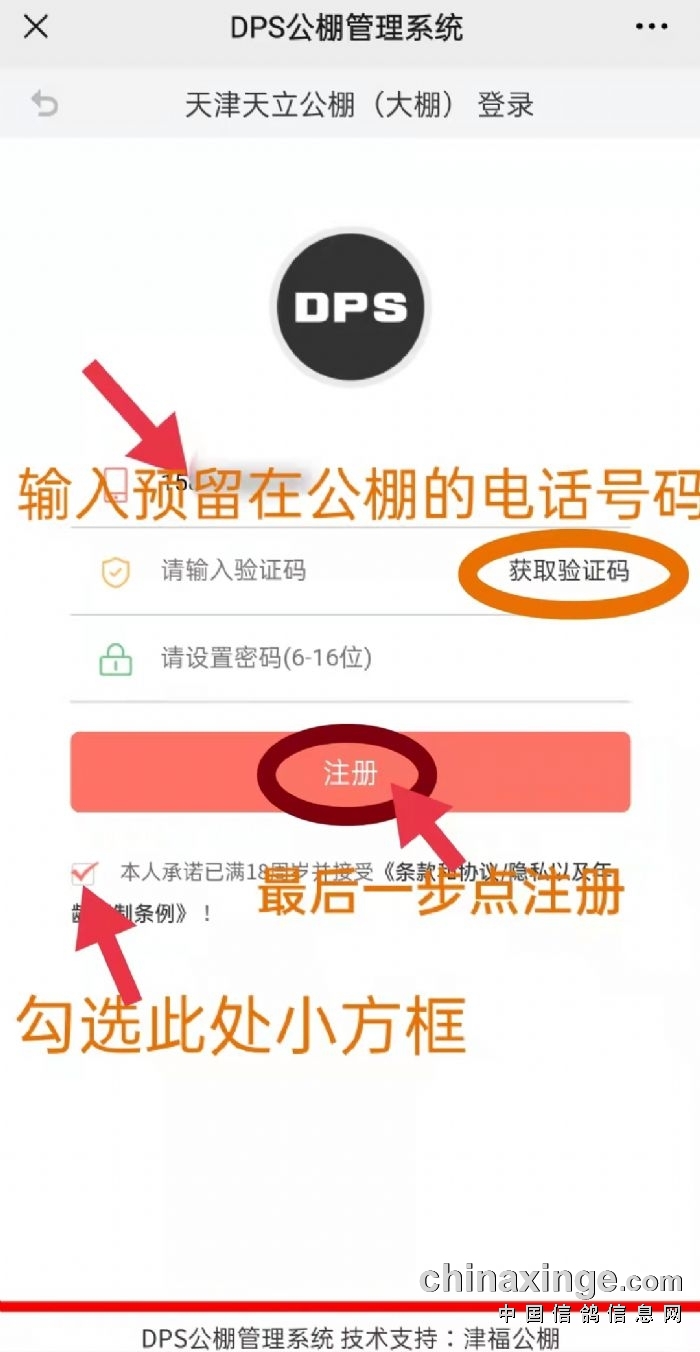This screenshot has width=700, height=1352.
Task: Click the green padlock password icon
Action: pyautogui.click(x=116, y=660)
